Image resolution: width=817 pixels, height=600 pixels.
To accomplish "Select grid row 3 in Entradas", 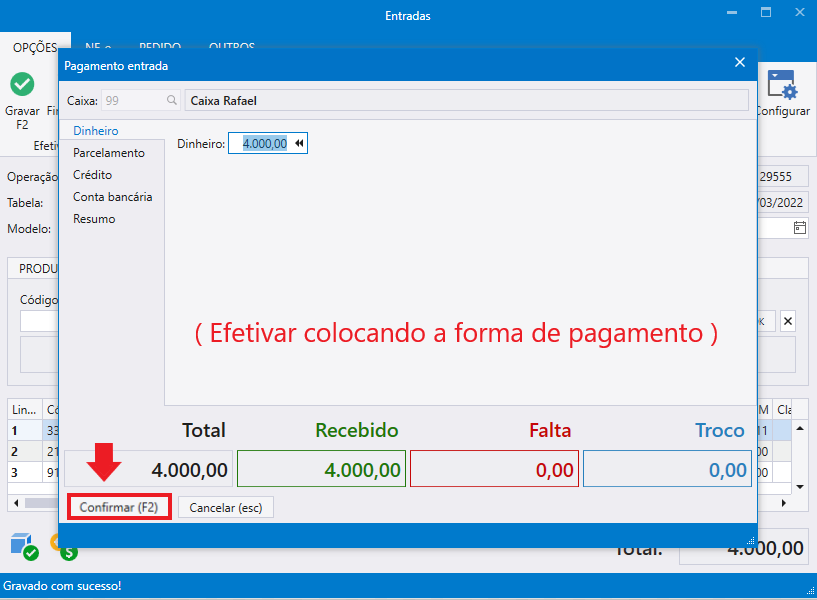I will (x=24, y=472).
